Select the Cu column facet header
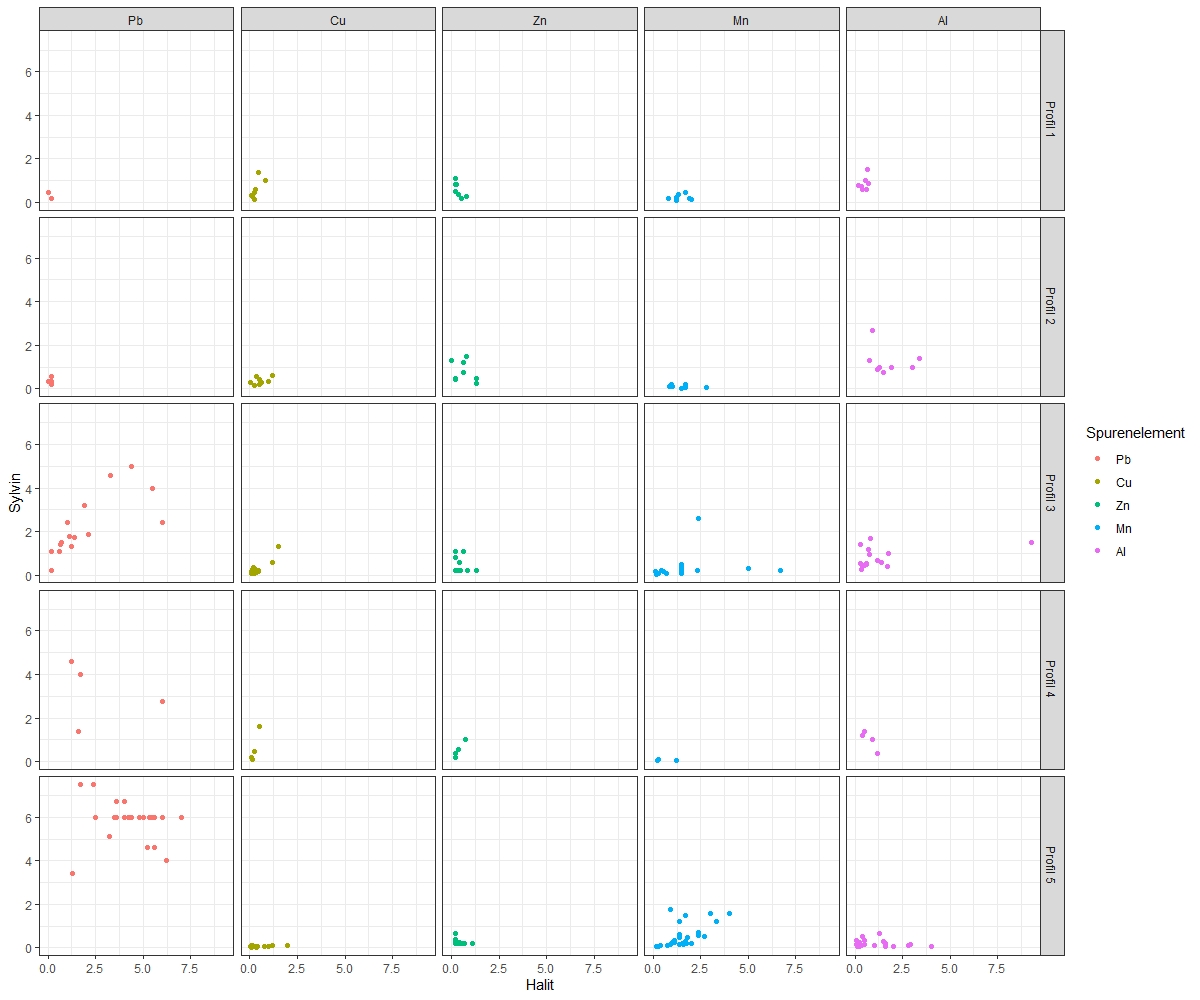This screenshot has height=1000, width=1200. pyautogui.click(x=338, y=19)
